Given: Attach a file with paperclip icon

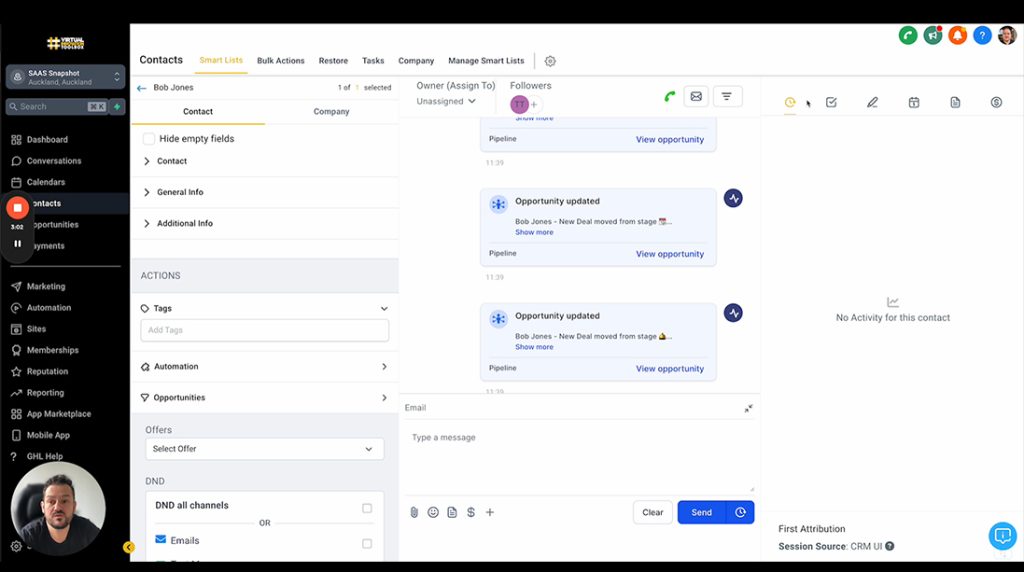Looking at the screenshot, I should pyautogui.click(x=414, y=513).
